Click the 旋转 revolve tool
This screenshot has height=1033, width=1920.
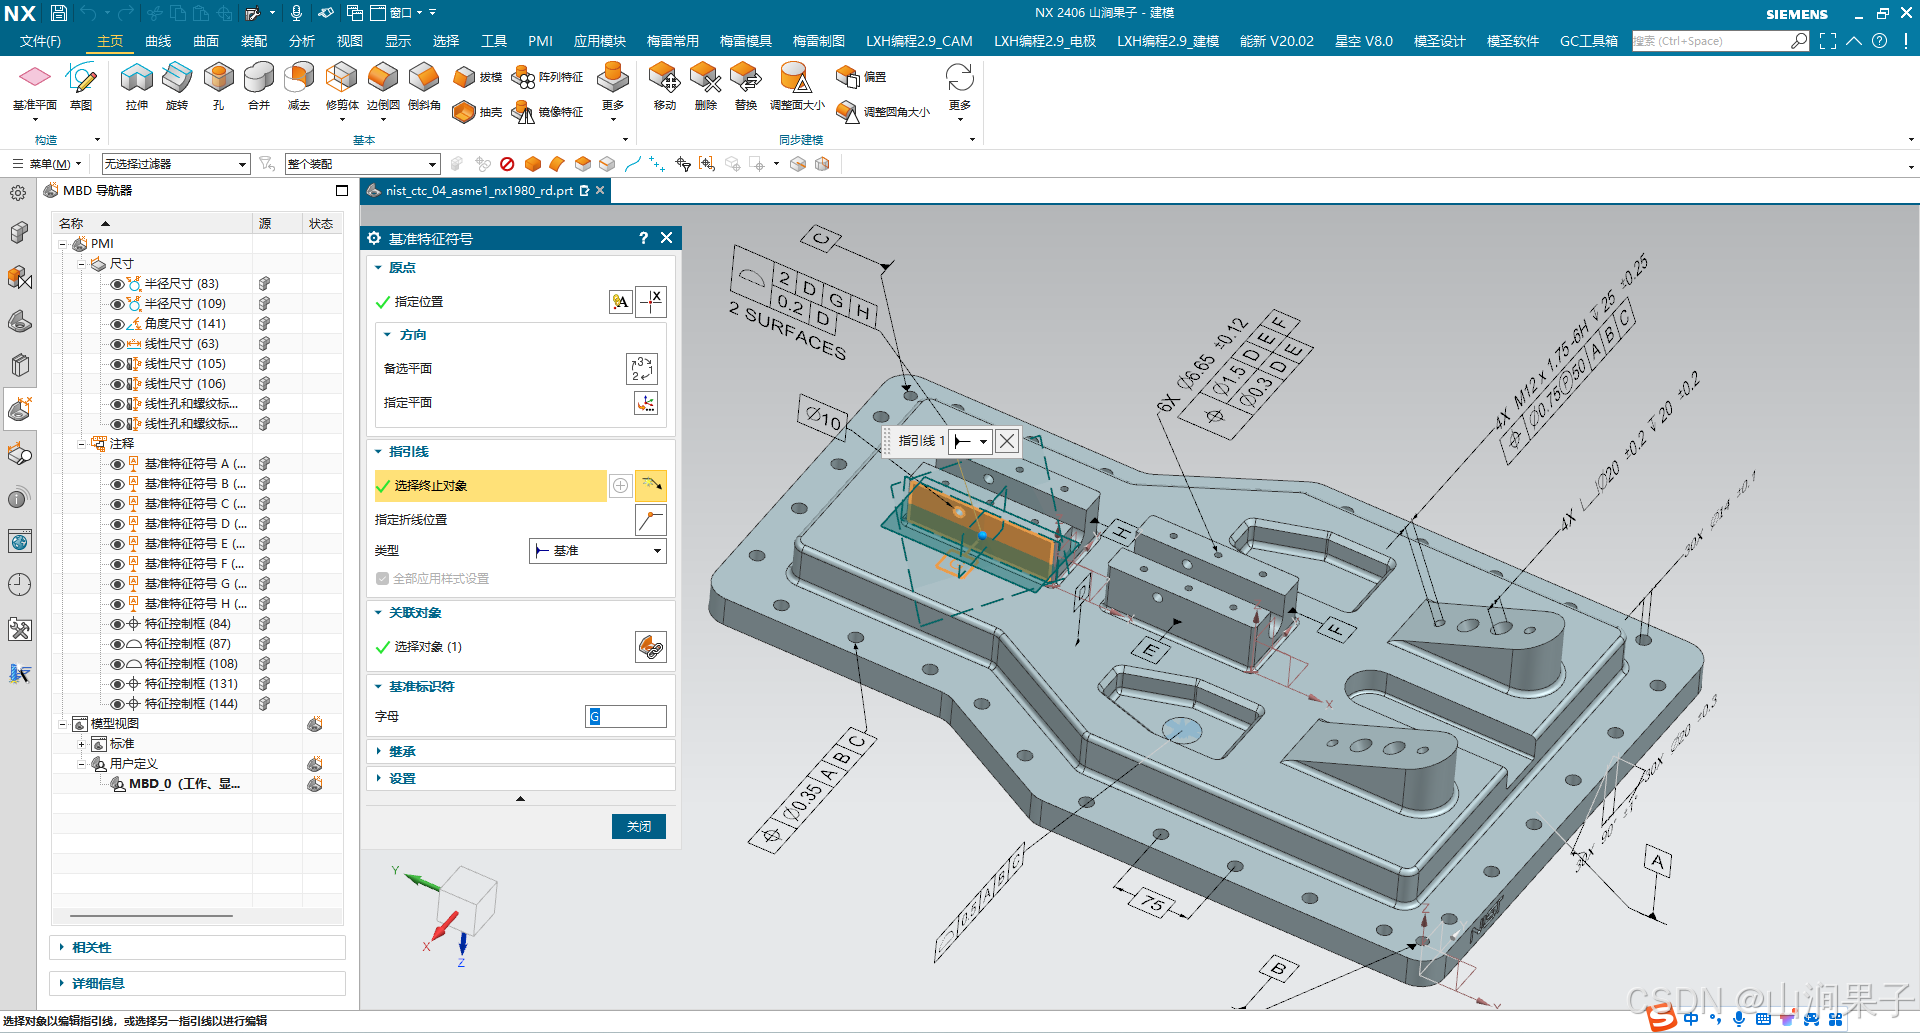(177, 86)
